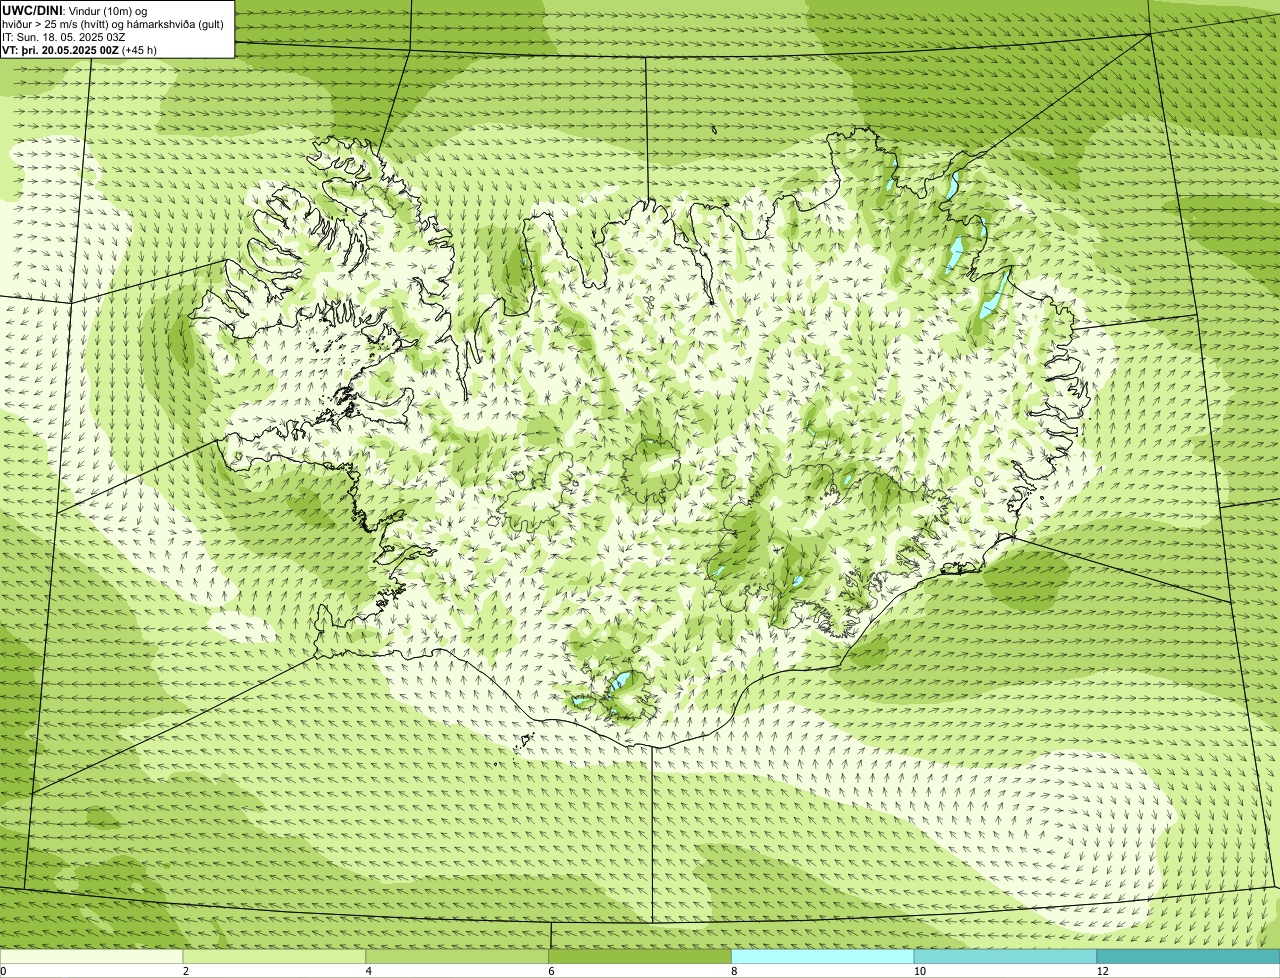Click the colorbar tick label '0'
The height and width of the screenshot is (978, 1280).
(x=3, y=971)
